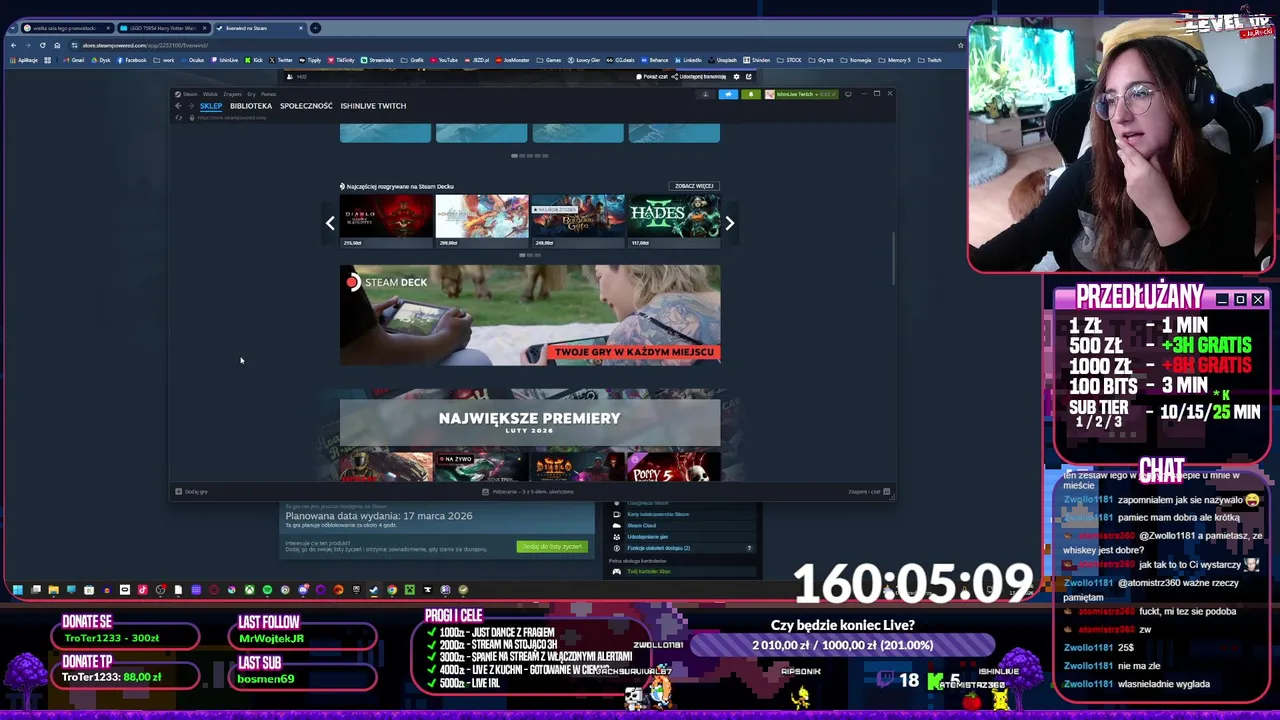Open Spotify from the taskbar
This screenshot has width=1280, height=720.
(267, 590)
